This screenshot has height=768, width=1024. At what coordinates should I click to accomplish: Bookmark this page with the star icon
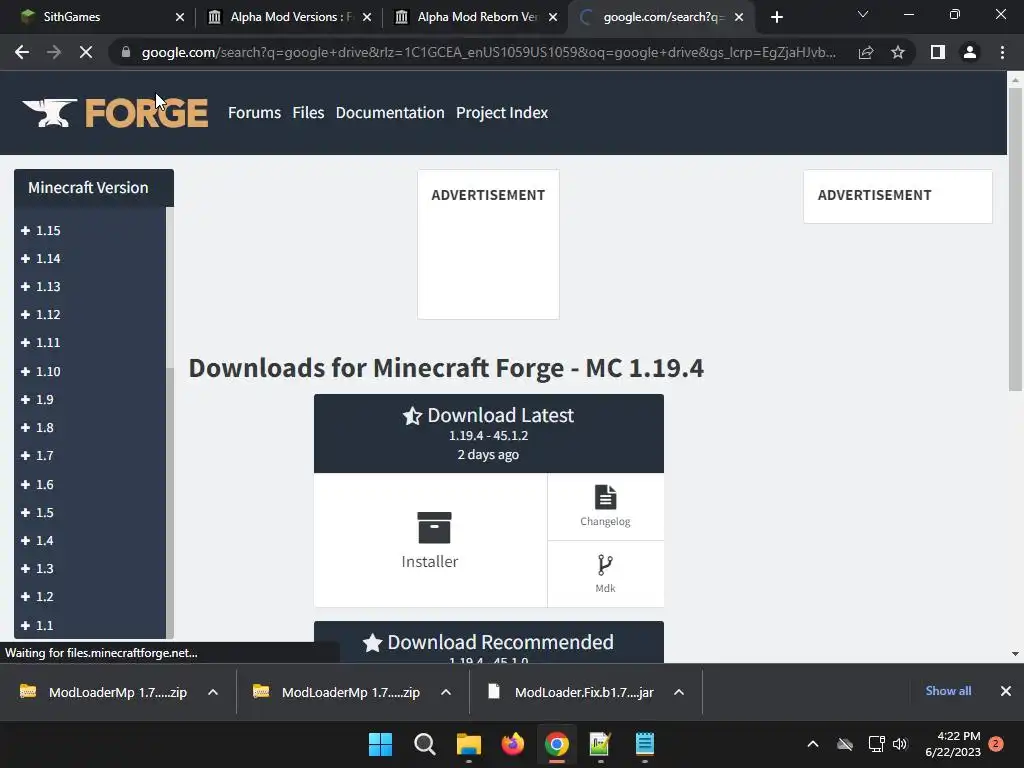click(x=898, y=52)
